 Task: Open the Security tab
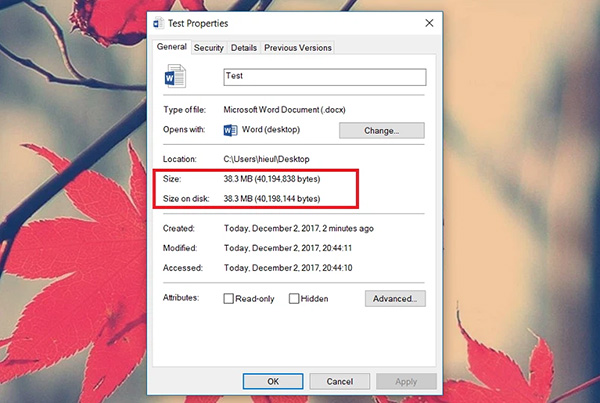[x=209, y=48]
